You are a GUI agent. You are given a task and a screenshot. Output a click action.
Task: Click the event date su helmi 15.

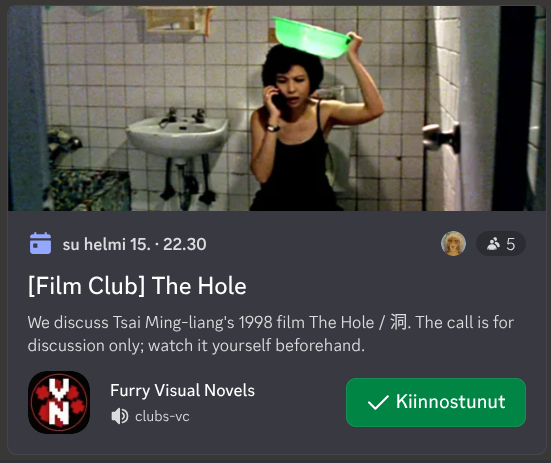coord(106,244)
